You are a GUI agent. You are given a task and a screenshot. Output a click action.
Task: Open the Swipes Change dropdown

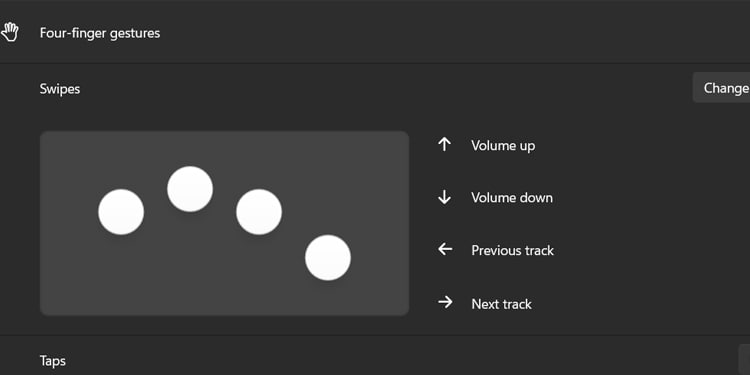[721, 88]
